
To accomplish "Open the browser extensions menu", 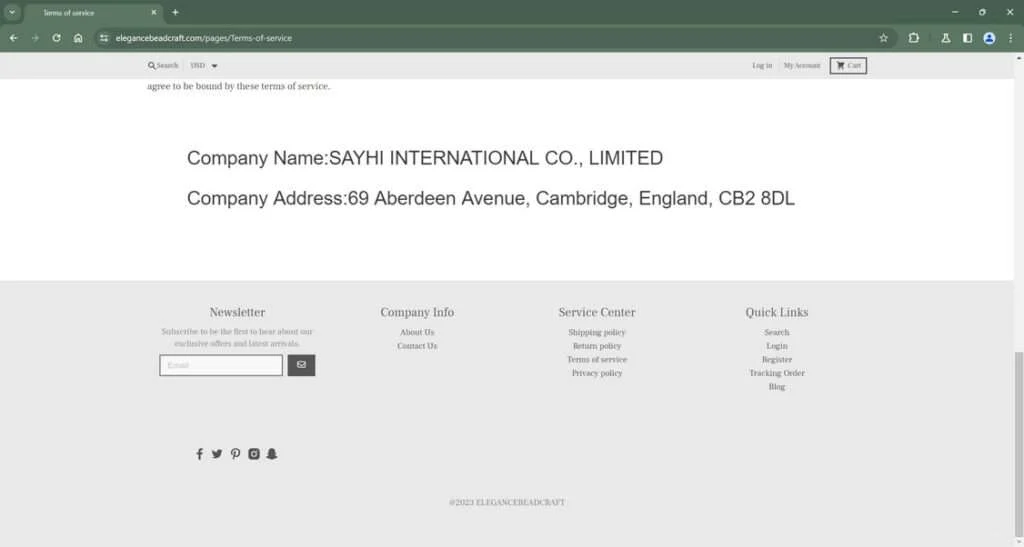I will click(x=914, y=38).
